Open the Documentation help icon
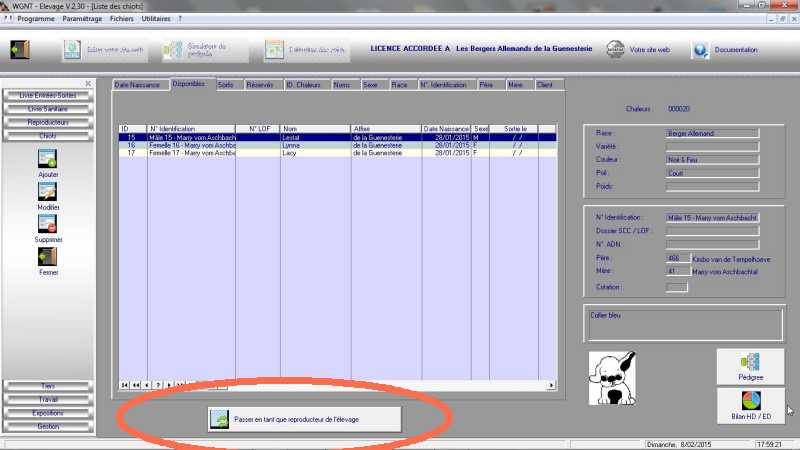Viewport: 800px width, 450px height. point(700,50)
